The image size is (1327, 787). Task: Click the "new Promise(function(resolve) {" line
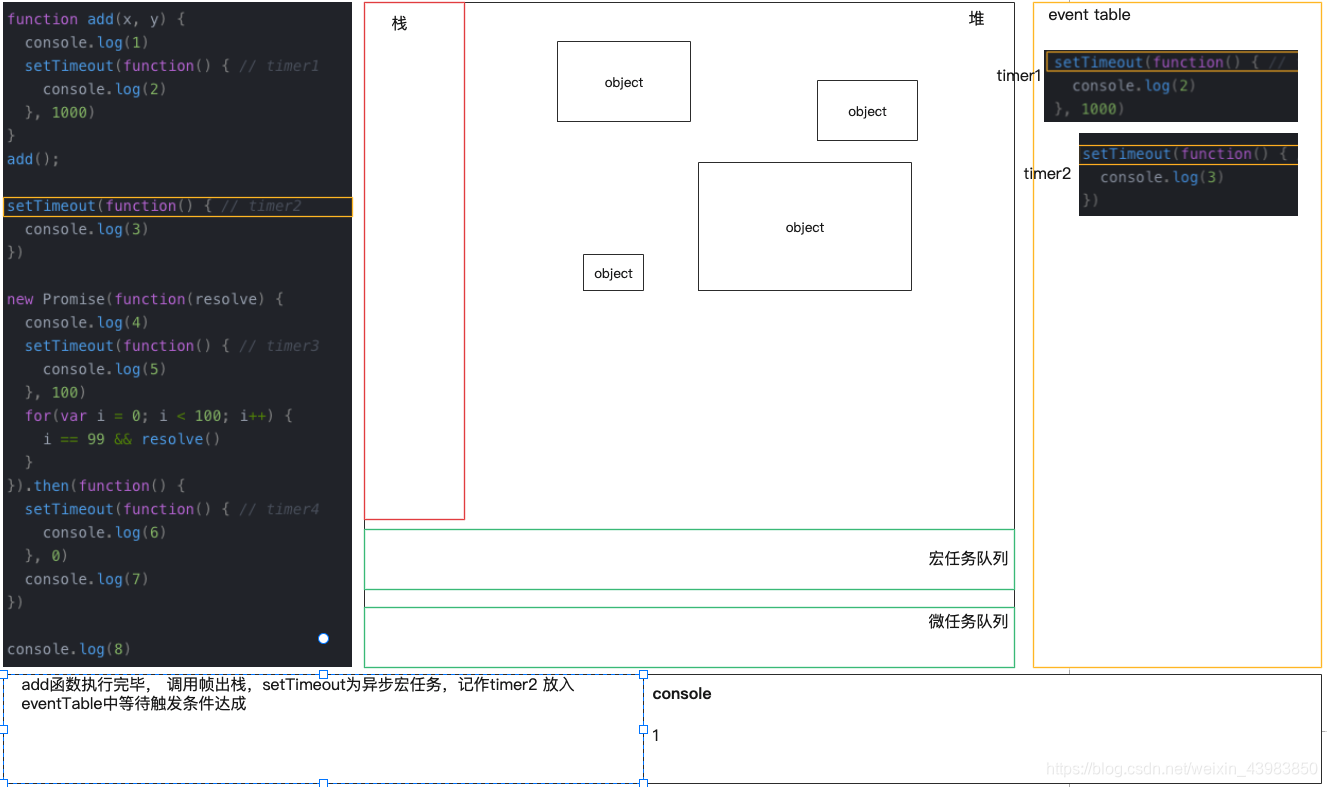tap(146, 299)
